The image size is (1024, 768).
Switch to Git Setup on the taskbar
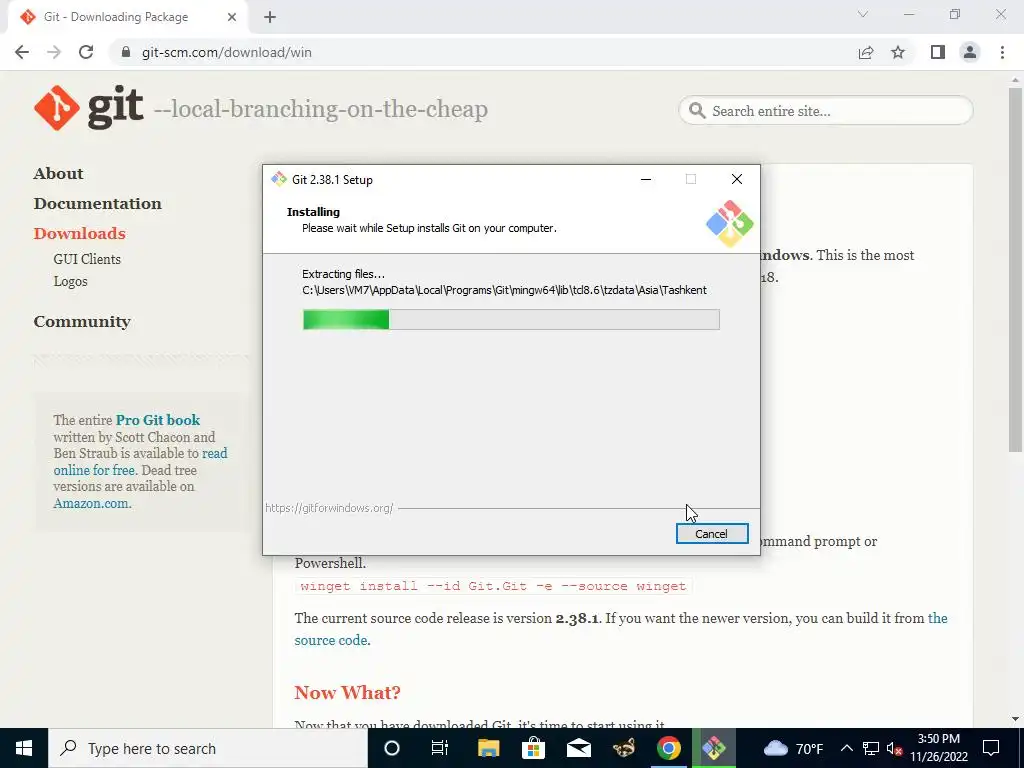[713, 748]
